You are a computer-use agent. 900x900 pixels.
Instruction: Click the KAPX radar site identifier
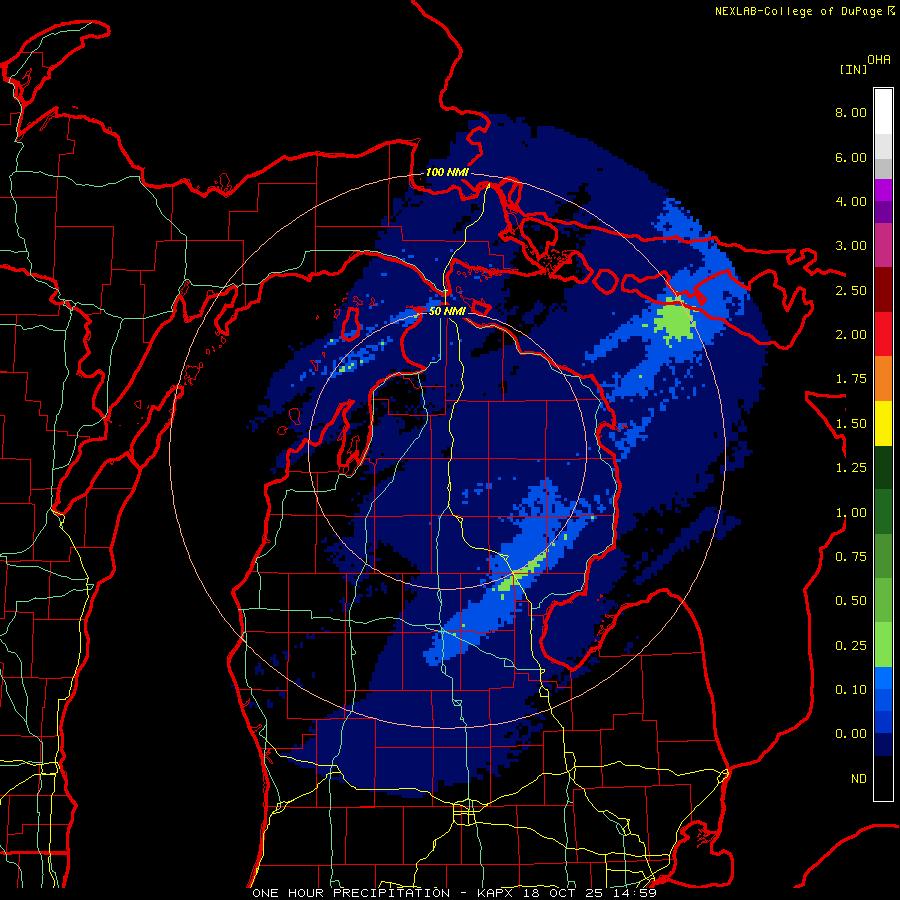click(497, 893)
